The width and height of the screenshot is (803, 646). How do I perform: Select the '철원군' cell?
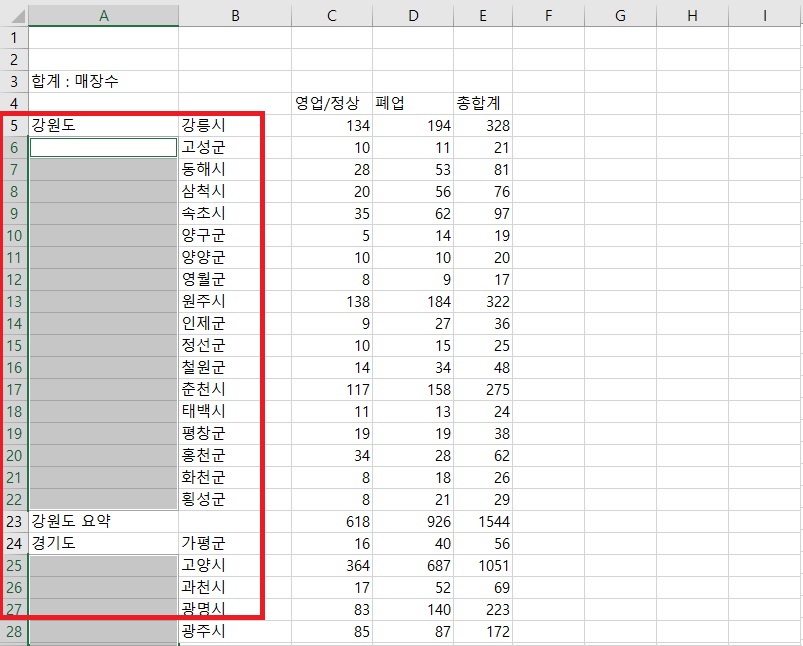(x=235, y=368)
